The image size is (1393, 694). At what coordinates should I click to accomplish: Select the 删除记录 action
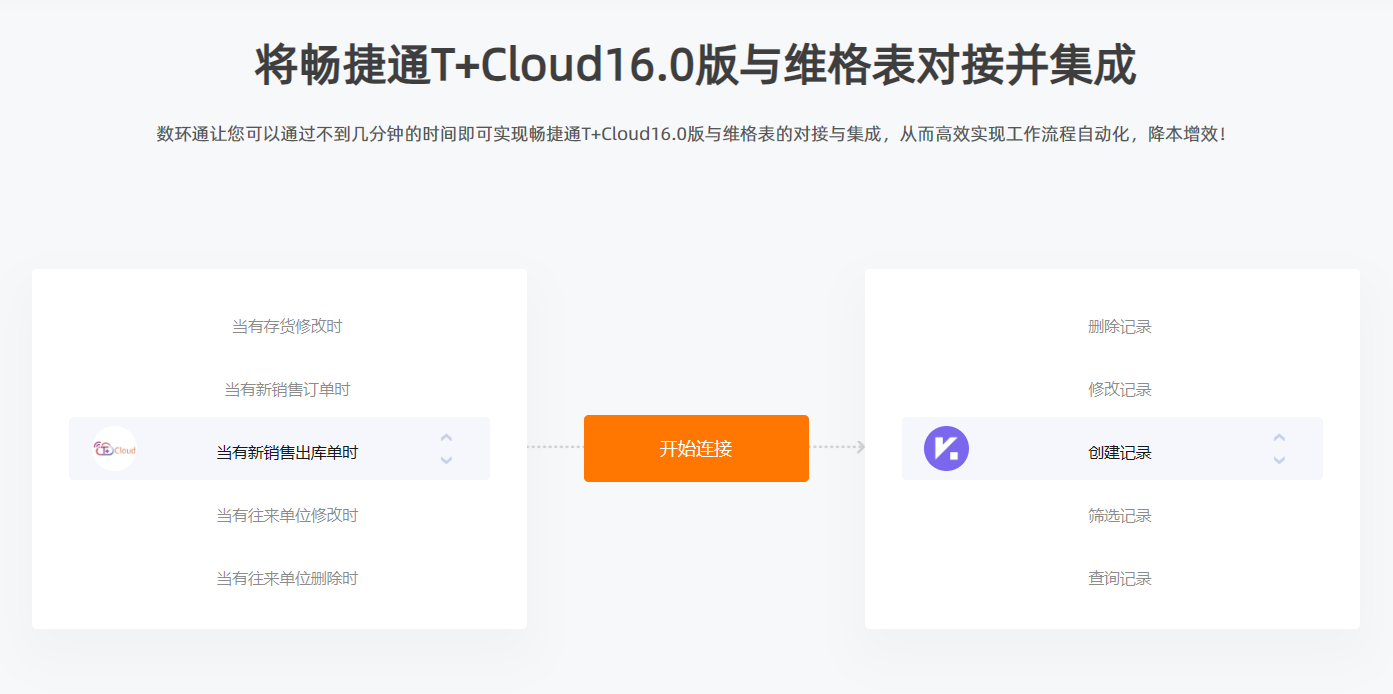click(x=1119, y=326)
